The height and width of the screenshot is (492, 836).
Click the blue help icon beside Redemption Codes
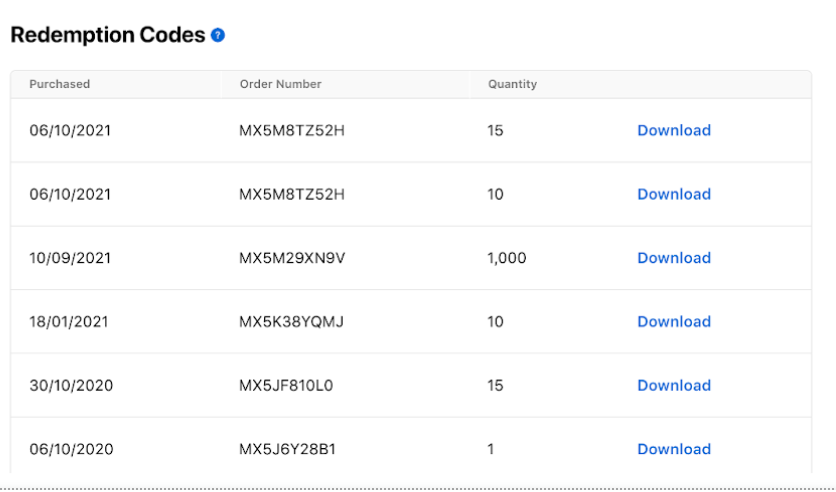(x=218, y=35)
